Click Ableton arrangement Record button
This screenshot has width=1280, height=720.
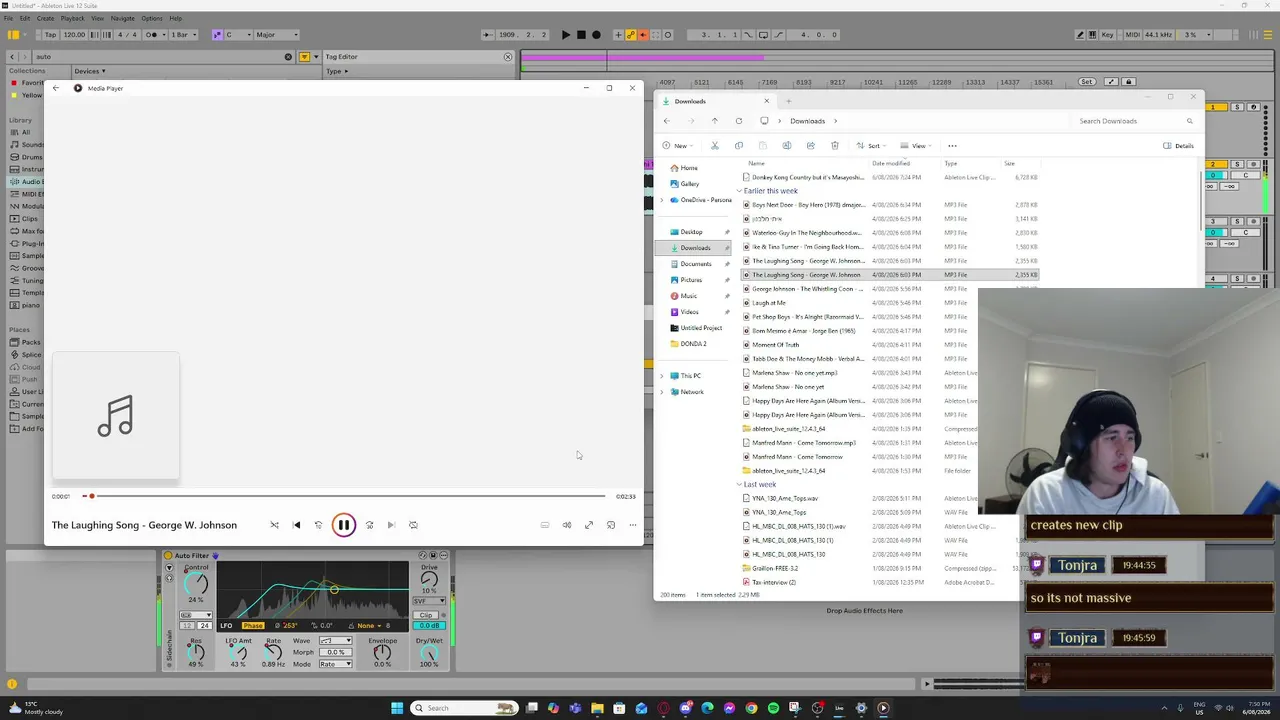(597, 35)
